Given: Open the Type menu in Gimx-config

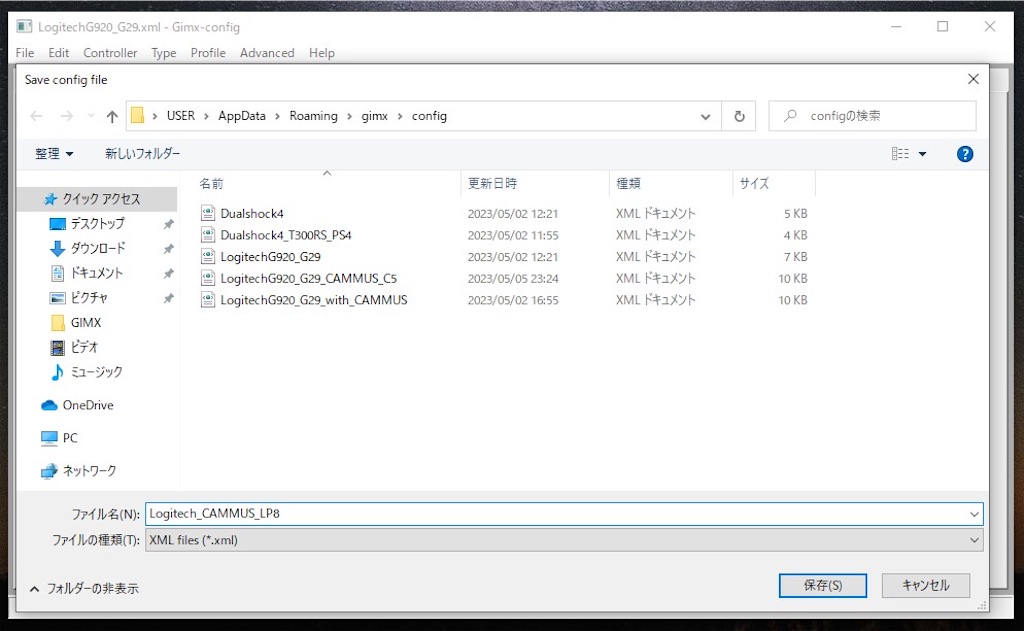Looking at the screenshot, I should 164,53.
